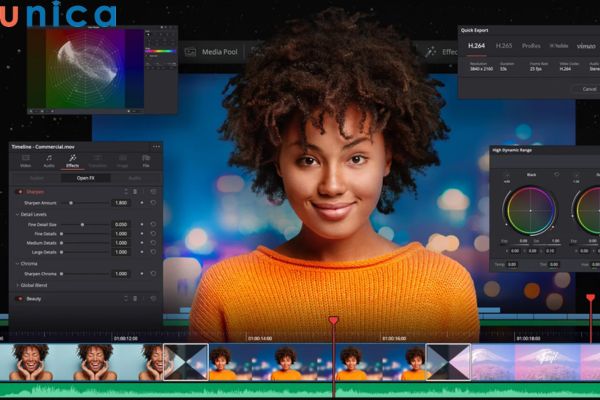Open the Media Pool panel label
600x400 pixels.
(220, 52)
